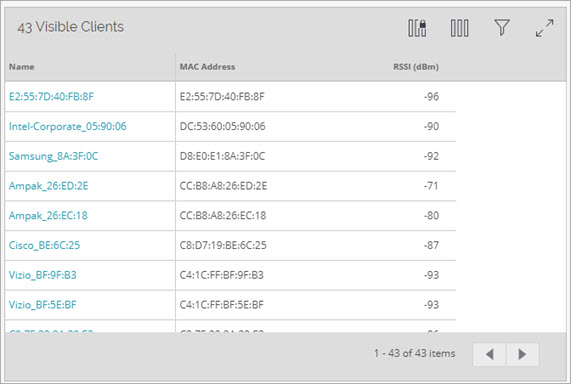Screen dimensions: 571x384
Task: Click RSSI value -92
Action: (x=432, y=156)
